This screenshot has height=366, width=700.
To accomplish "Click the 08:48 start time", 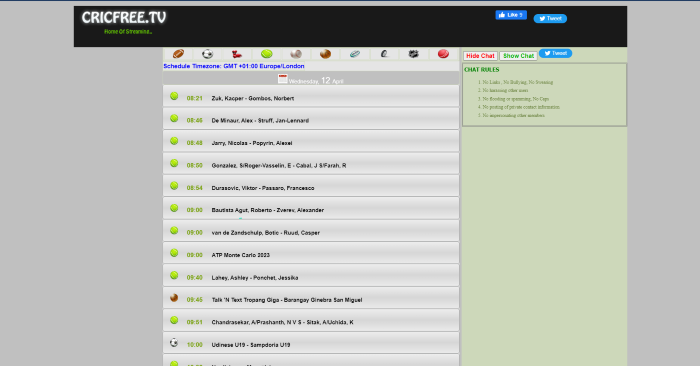I will click(x=195, y=143).
